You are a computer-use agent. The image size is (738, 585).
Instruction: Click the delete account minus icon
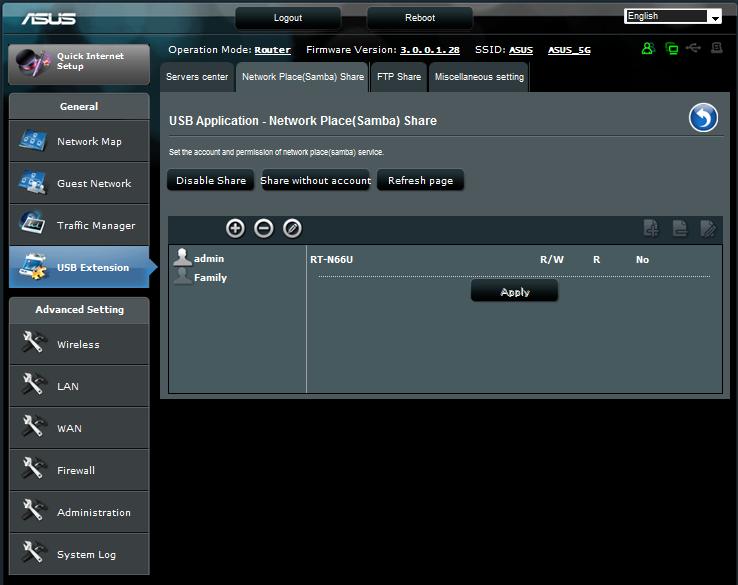tap(264, 228)
